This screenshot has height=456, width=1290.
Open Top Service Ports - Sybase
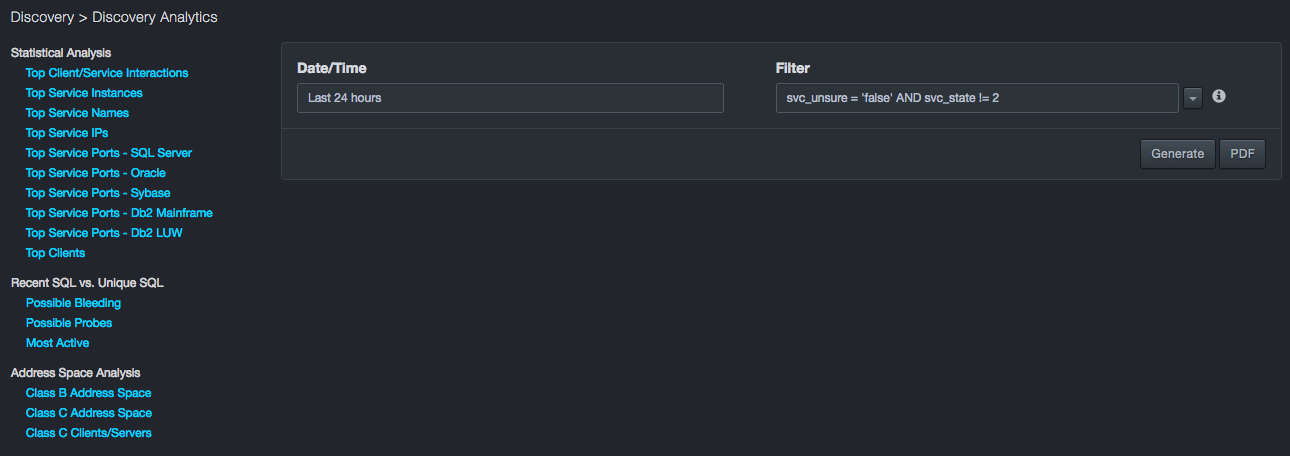[x=98, y=193]
